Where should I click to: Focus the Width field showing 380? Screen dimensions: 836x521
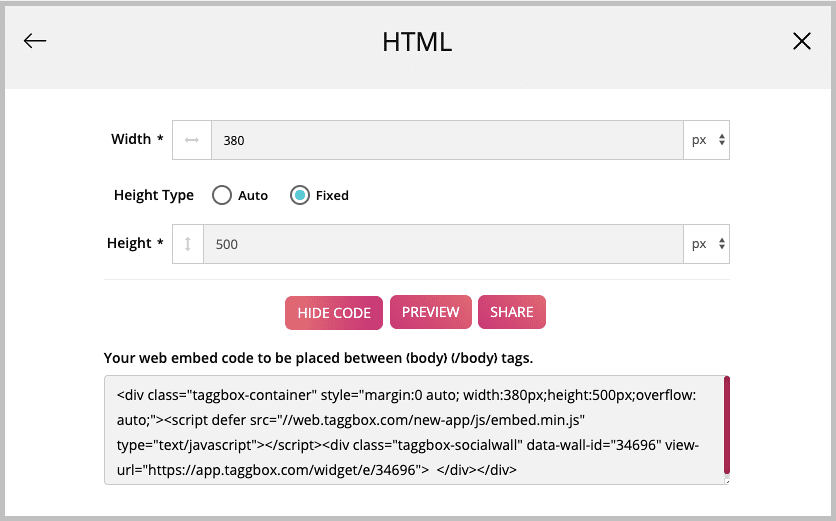(446, 140)
